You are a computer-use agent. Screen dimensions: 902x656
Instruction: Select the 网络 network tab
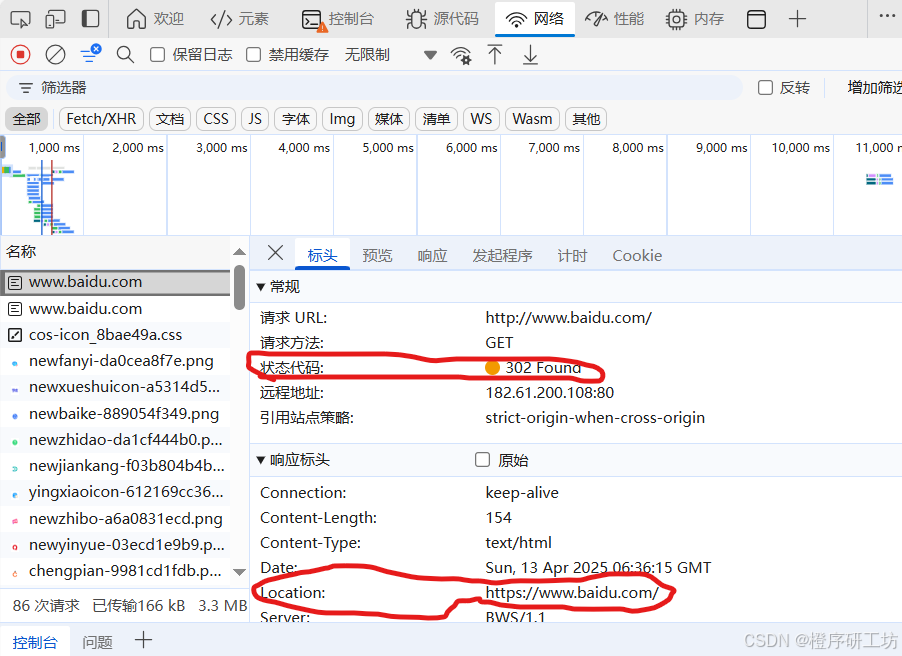(x=534, y=19)
